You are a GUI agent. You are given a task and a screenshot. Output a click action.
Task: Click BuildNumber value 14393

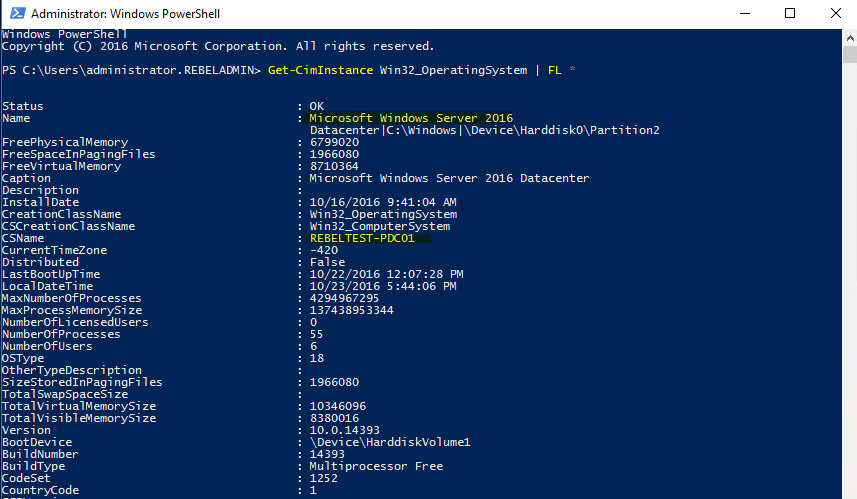(x=327, y=455)
